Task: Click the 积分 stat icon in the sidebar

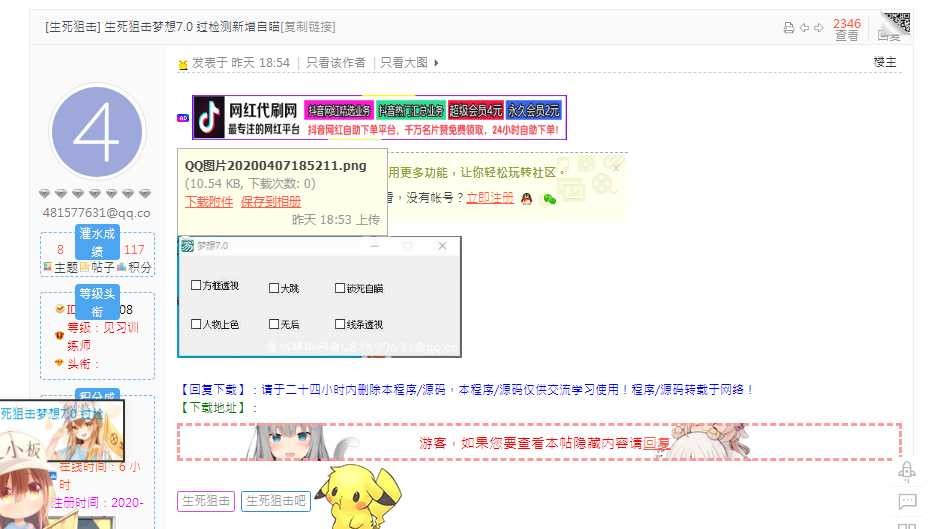Action: click(x=121, y=267)
